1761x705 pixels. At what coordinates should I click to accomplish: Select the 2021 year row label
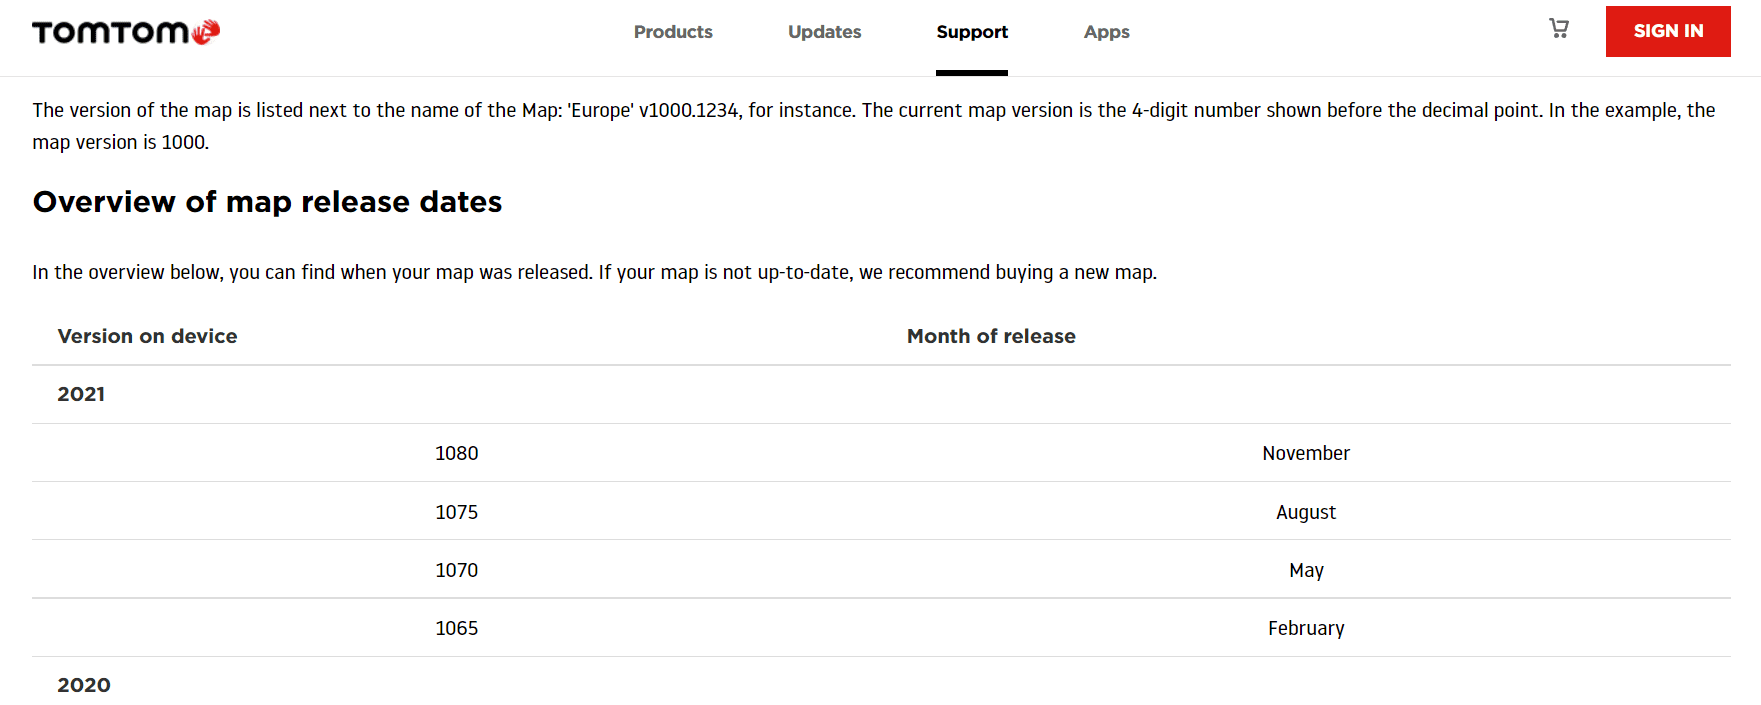81,395
